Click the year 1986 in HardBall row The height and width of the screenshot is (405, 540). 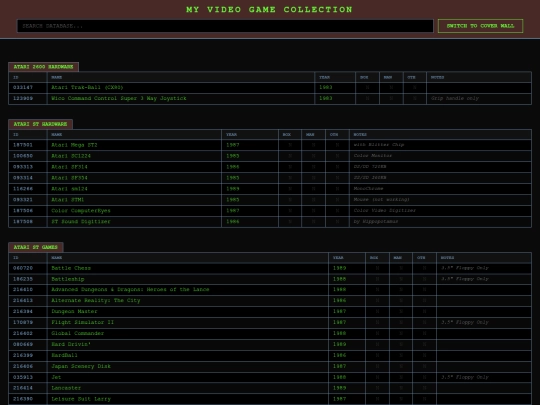click(339, 355)
